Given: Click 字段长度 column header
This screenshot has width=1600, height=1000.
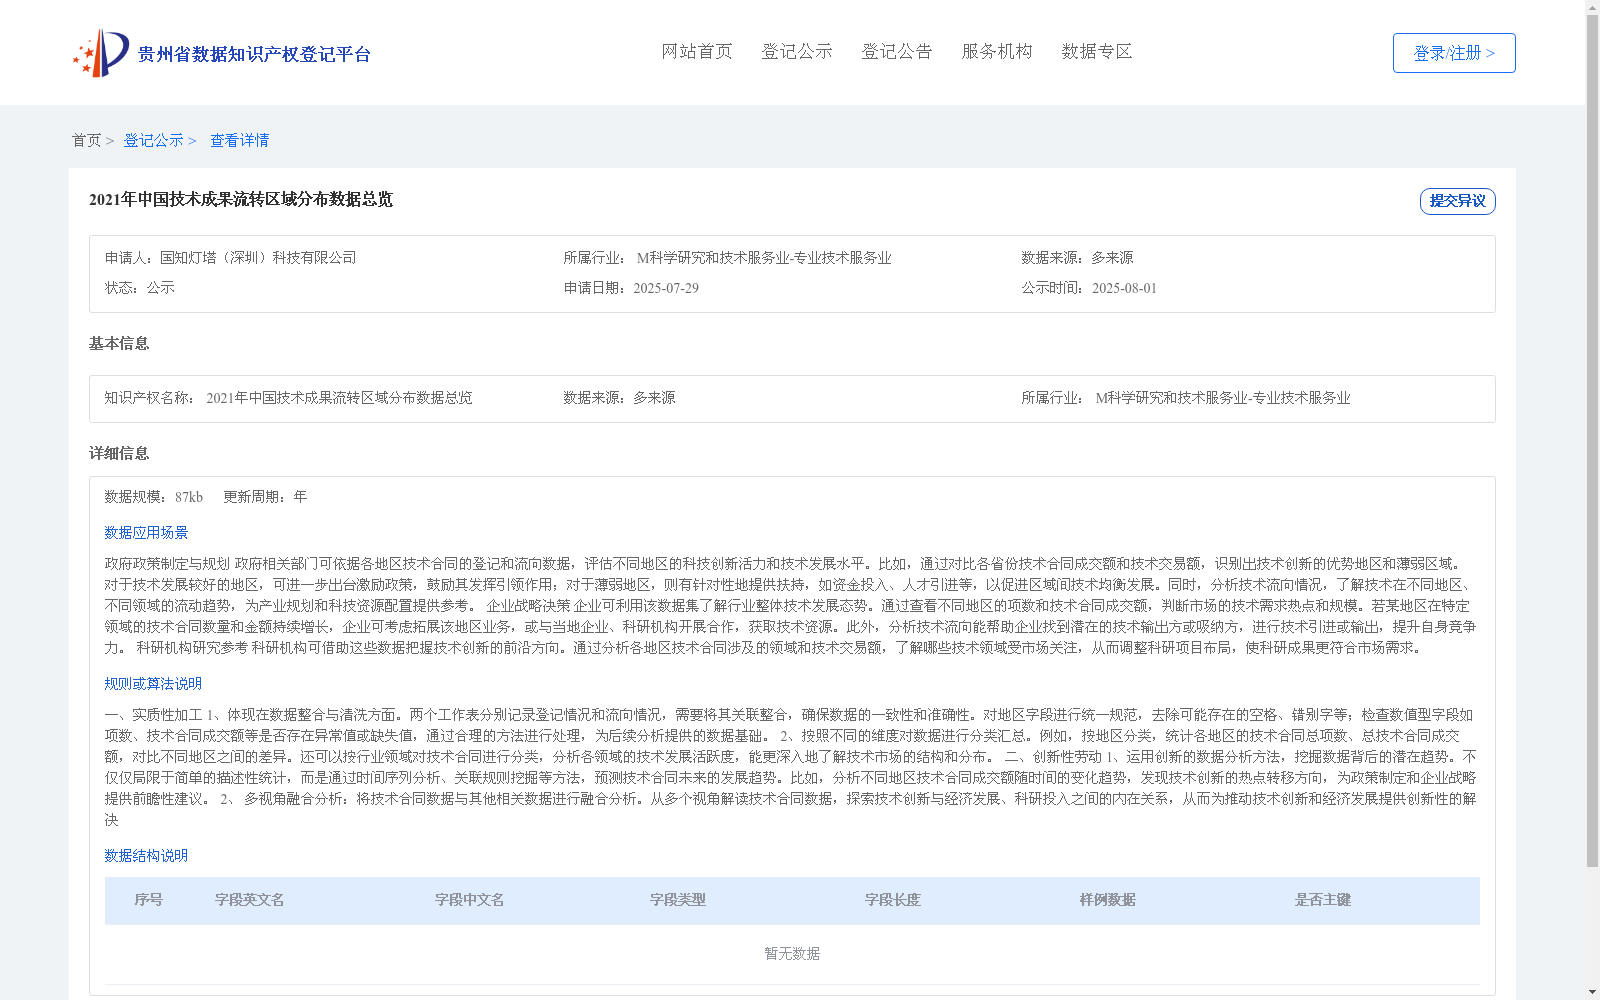Looking at the screenshot, I should tap(893, 900).
